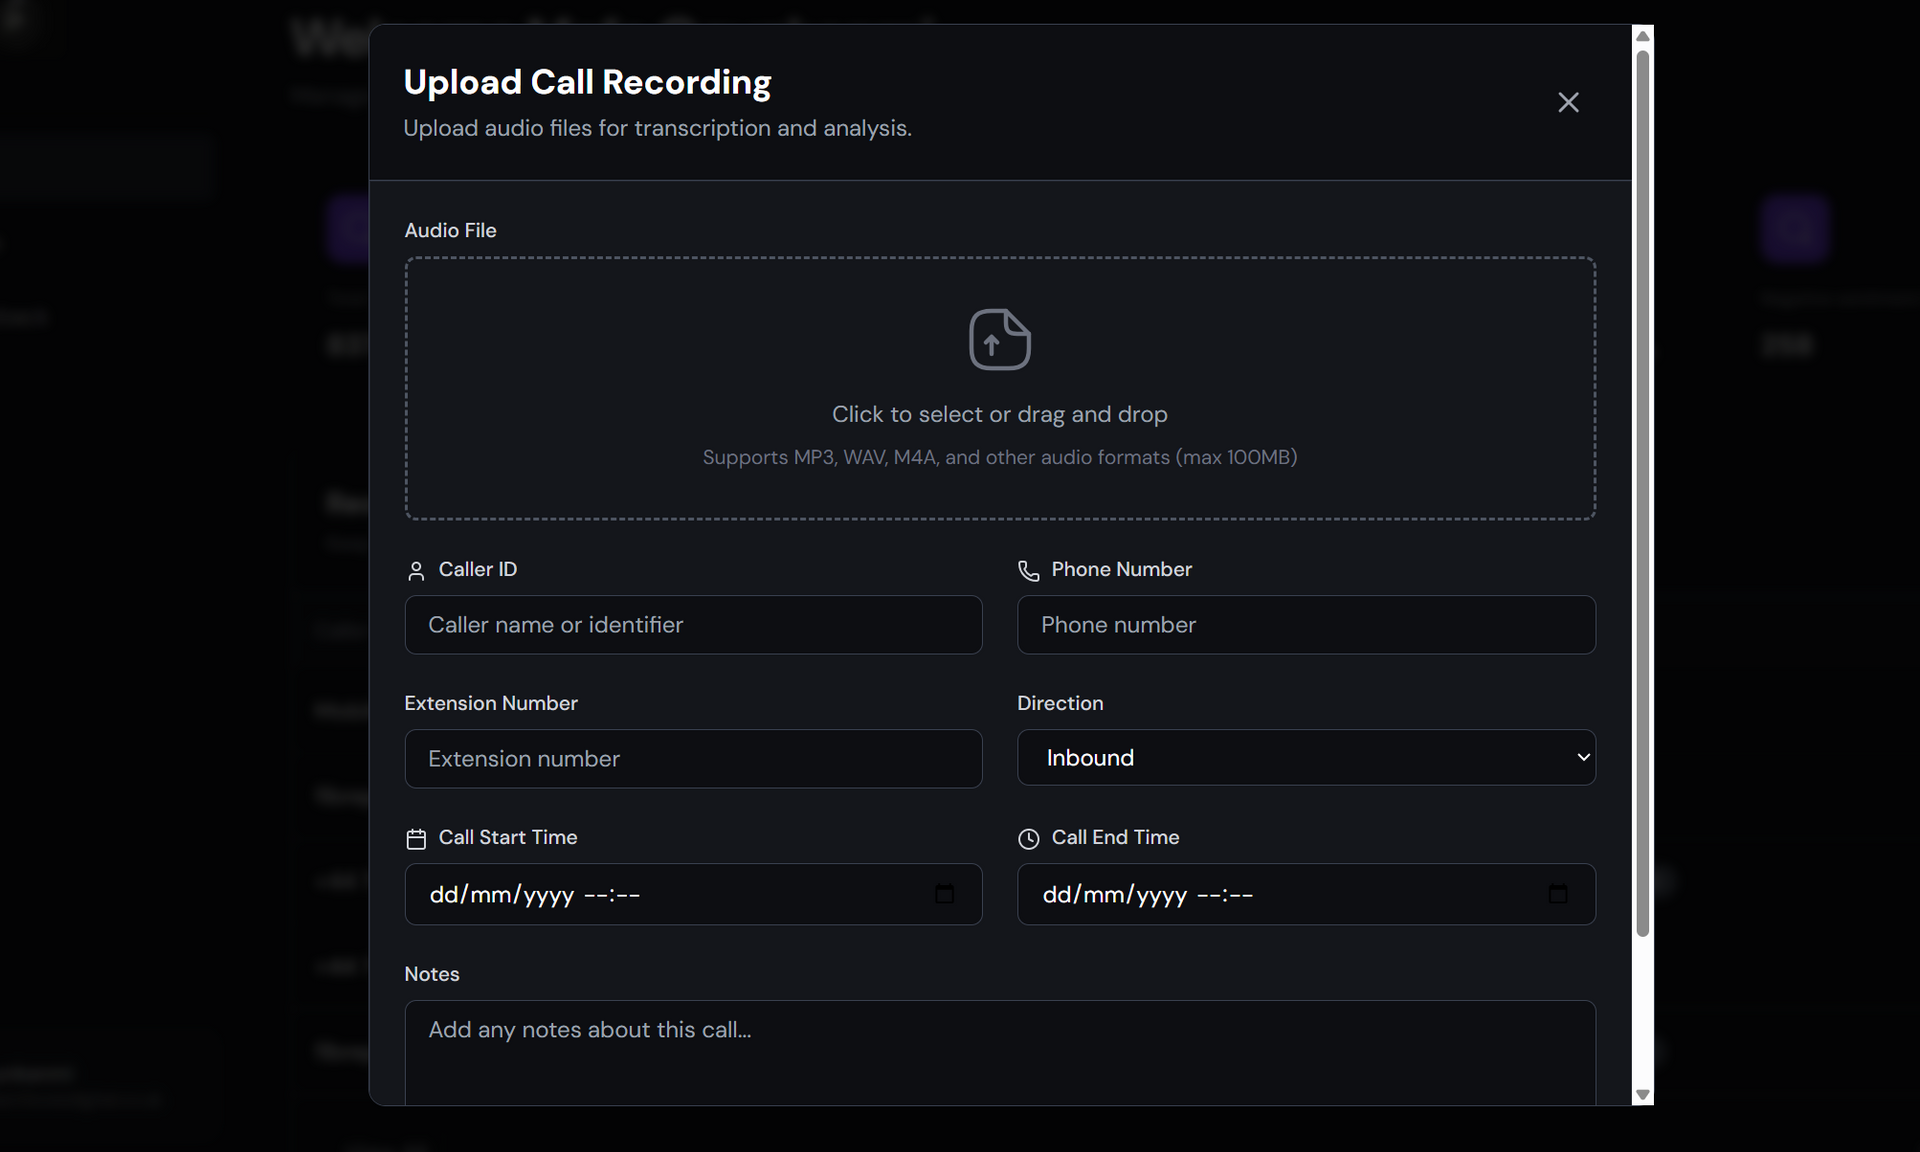The height and width of the screenshot is (1152, 1920).
Task: Click the Direction dropdown chevron arrow
Action: tap(1582, 758)
